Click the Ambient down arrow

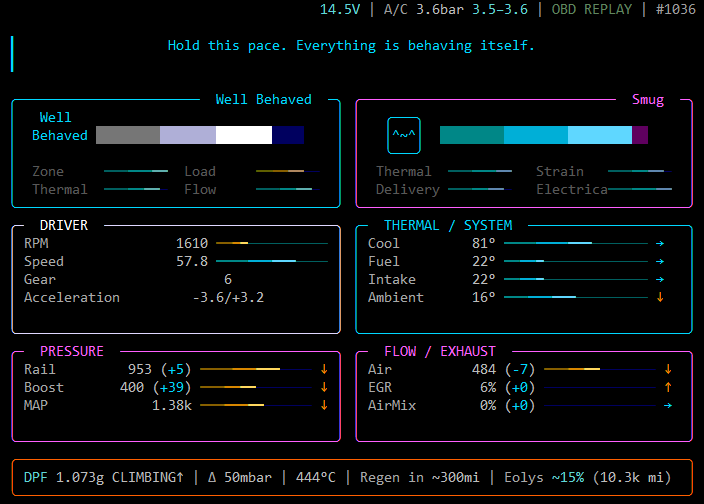pyautogui.click(x=660, y=297)
